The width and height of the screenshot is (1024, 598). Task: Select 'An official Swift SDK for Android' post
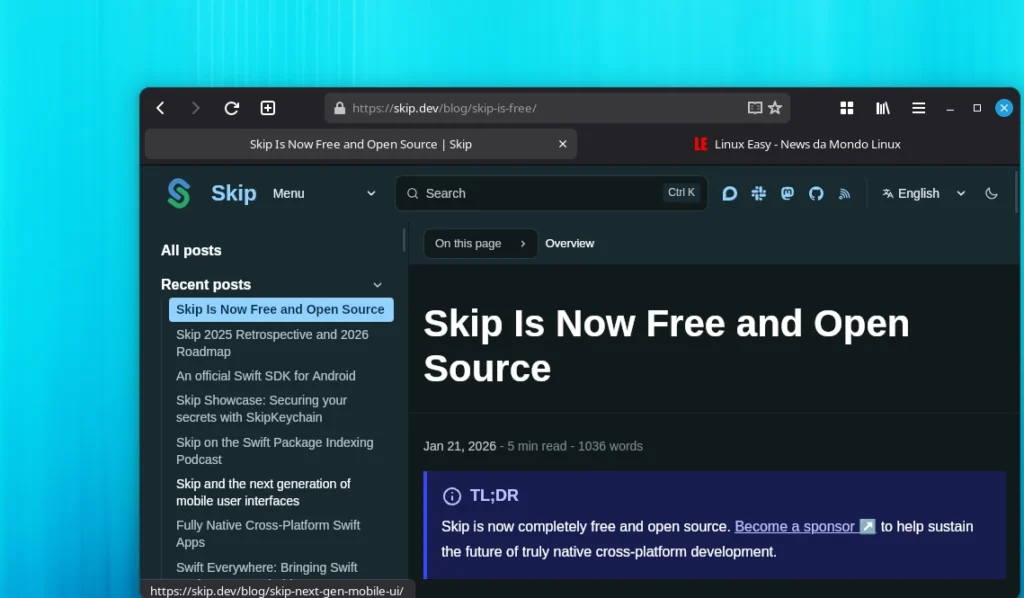tap(265, 376)
